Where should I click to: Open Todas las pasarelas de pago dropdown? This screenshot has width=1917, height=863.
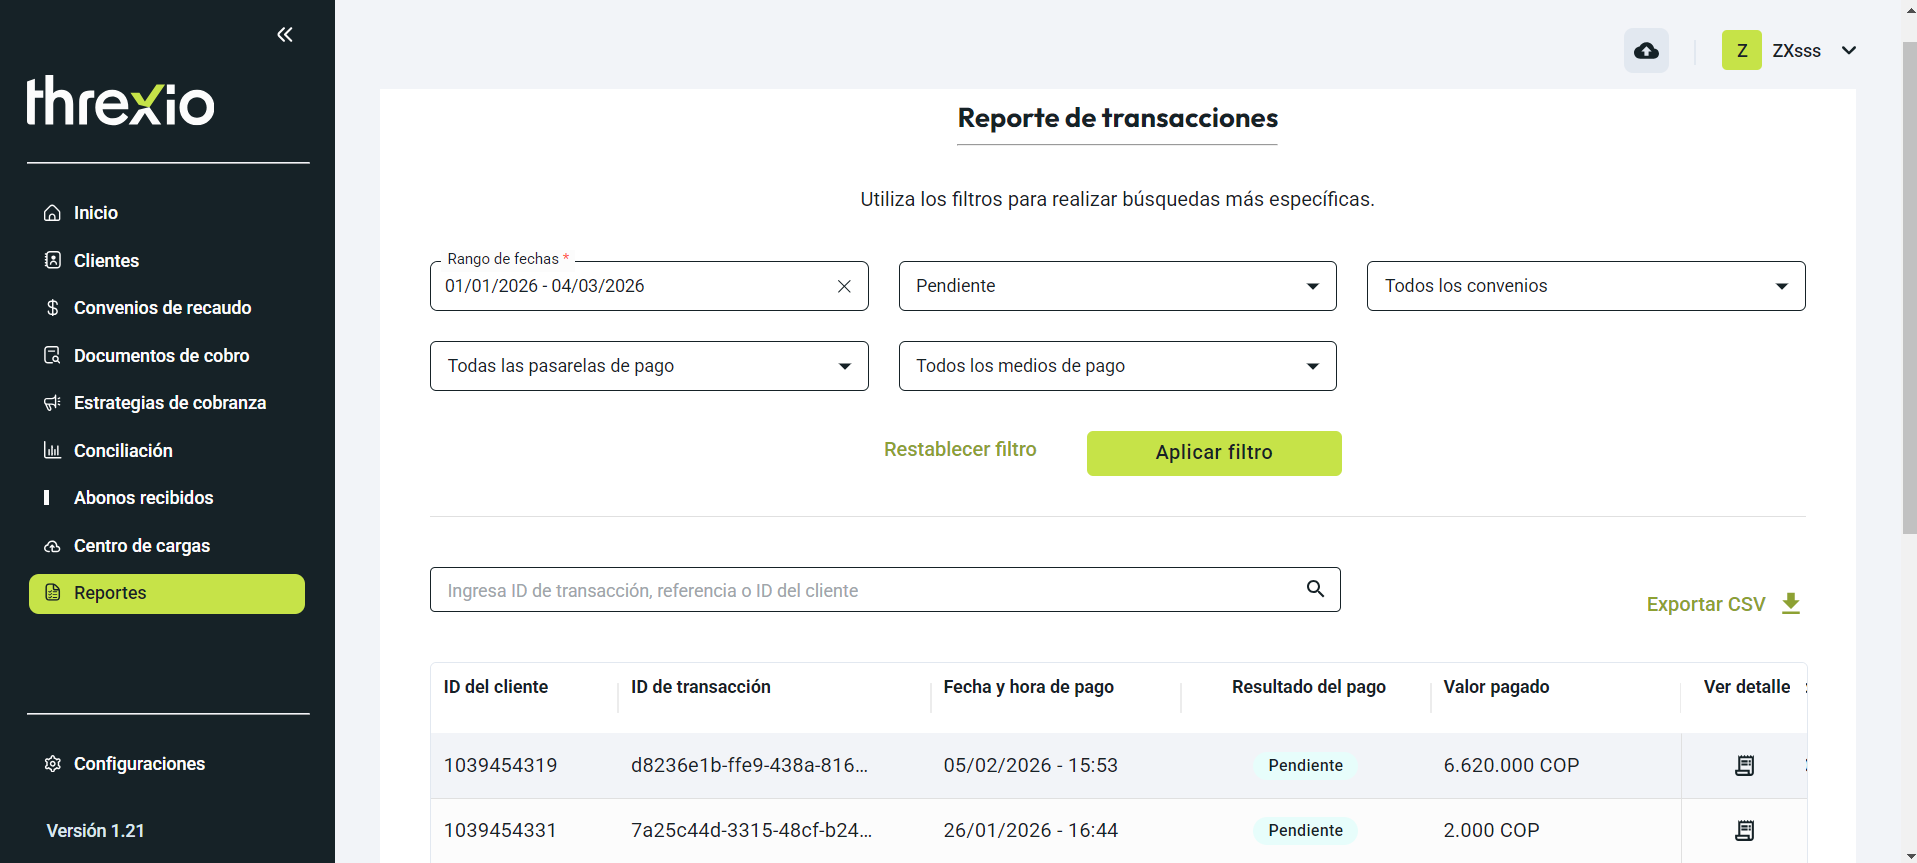(x=649, y=366)
